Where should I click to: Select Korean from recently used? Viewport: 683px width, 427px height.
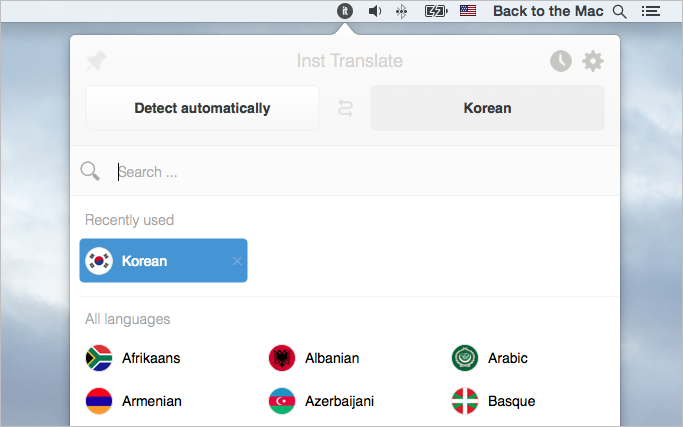tap(163, 261)
